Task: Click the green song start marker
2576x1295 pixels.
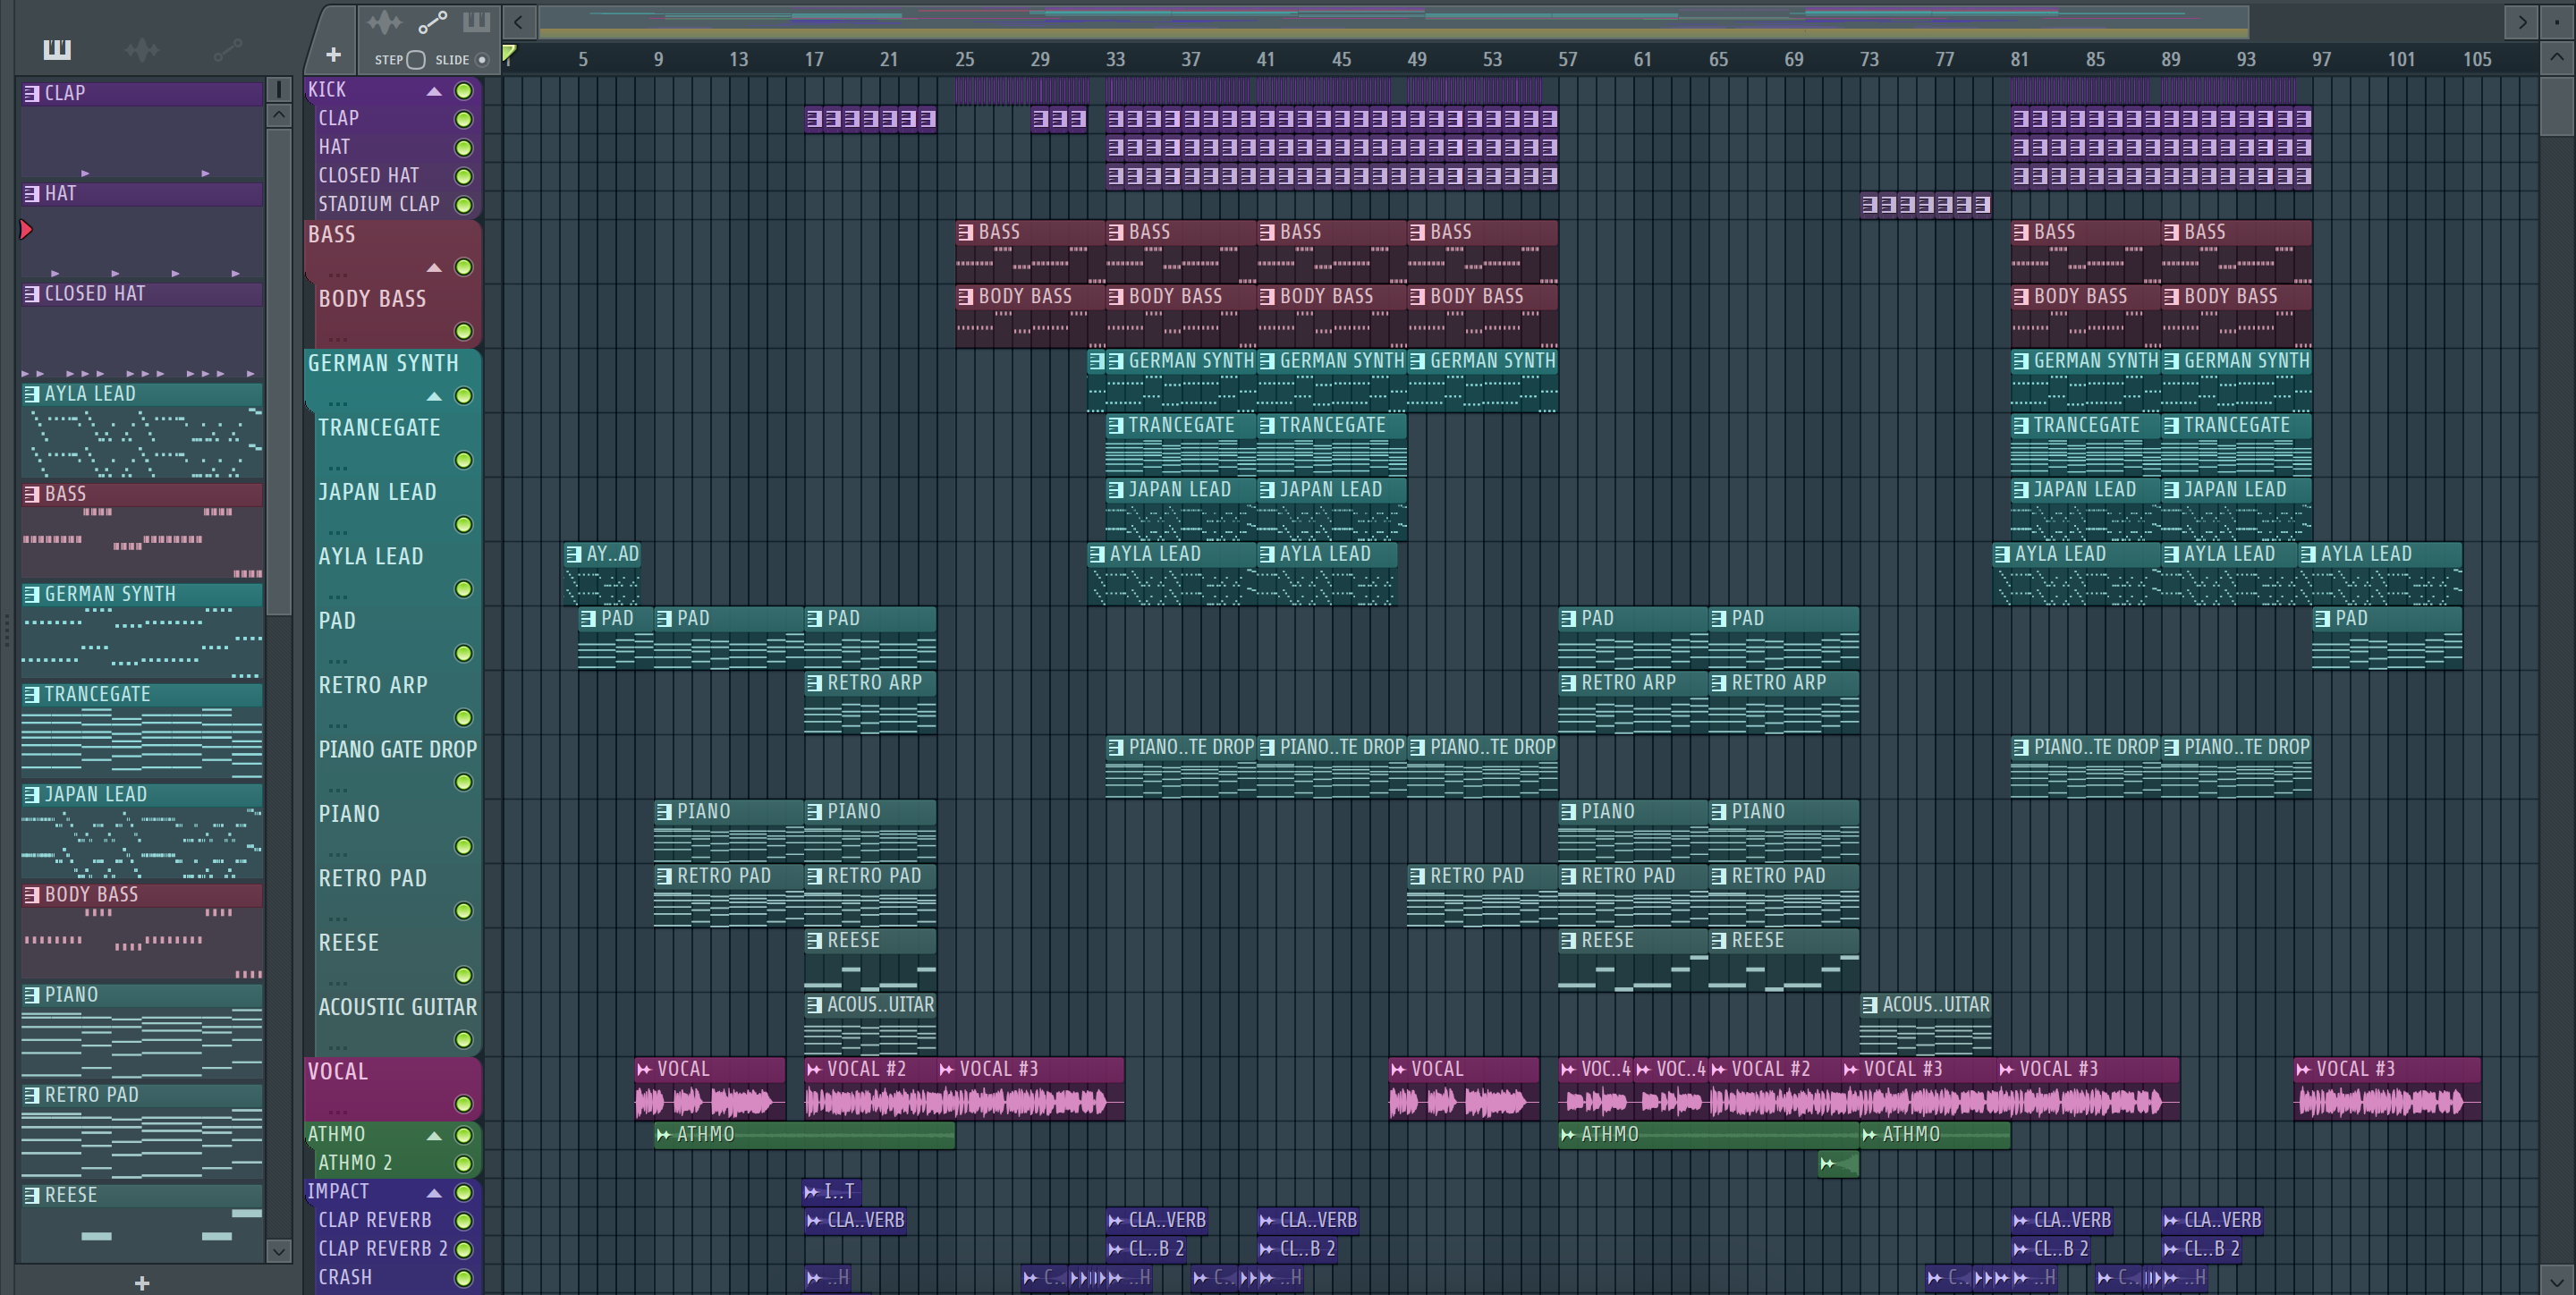Action: (509, 53)
